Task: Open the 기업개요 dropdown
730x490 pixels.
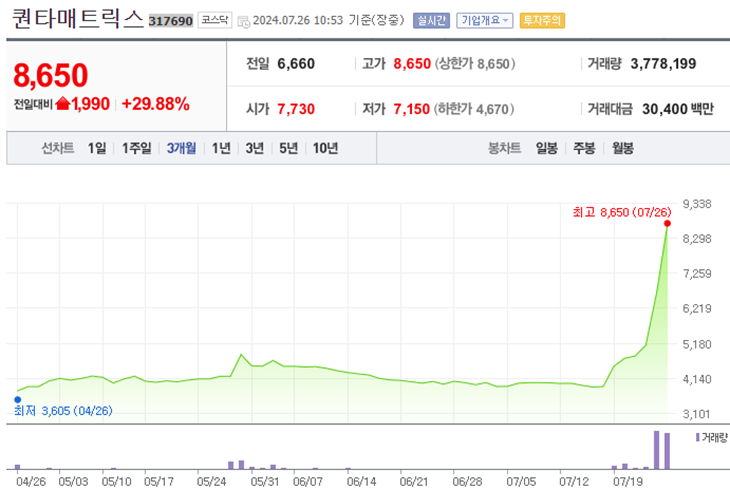Action: click(x=485, y=20)
